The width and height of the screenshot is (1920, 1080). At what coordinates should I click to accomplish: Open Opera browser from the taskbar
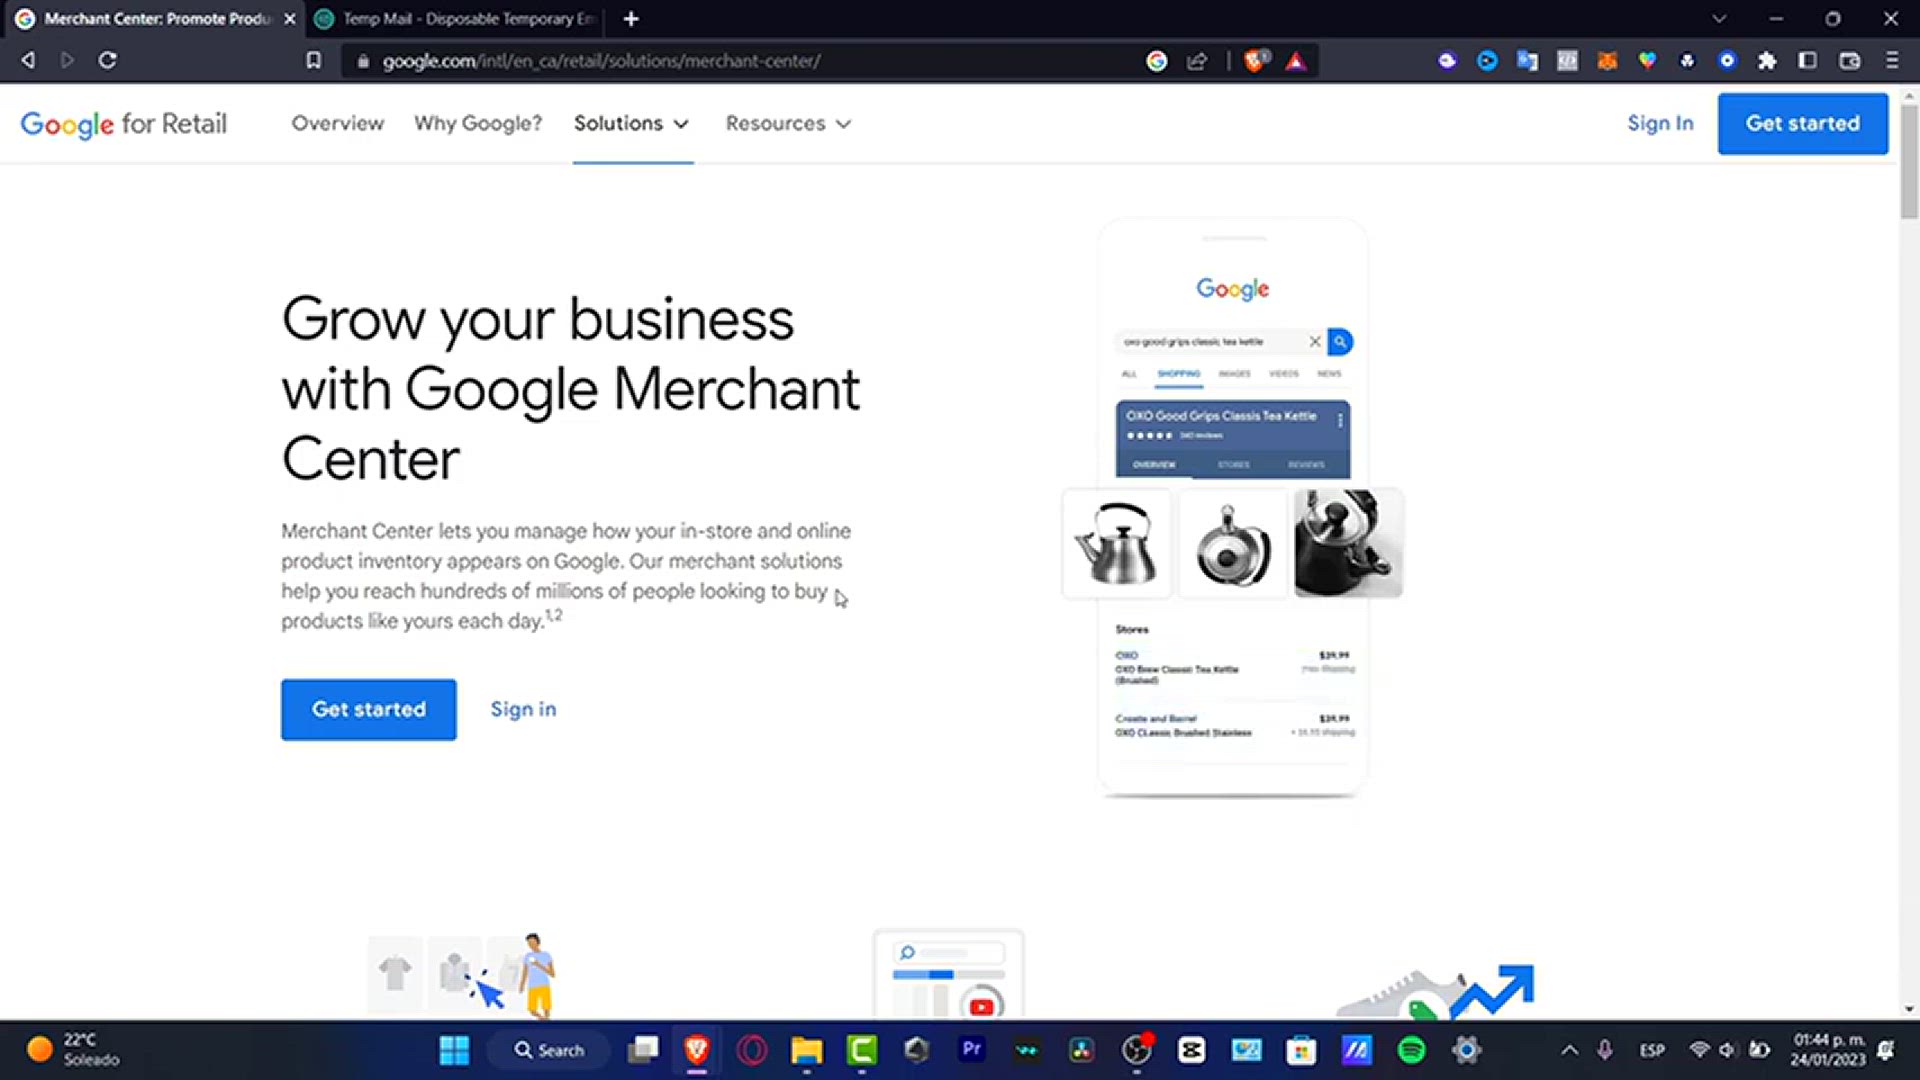tap(752, 1050)
